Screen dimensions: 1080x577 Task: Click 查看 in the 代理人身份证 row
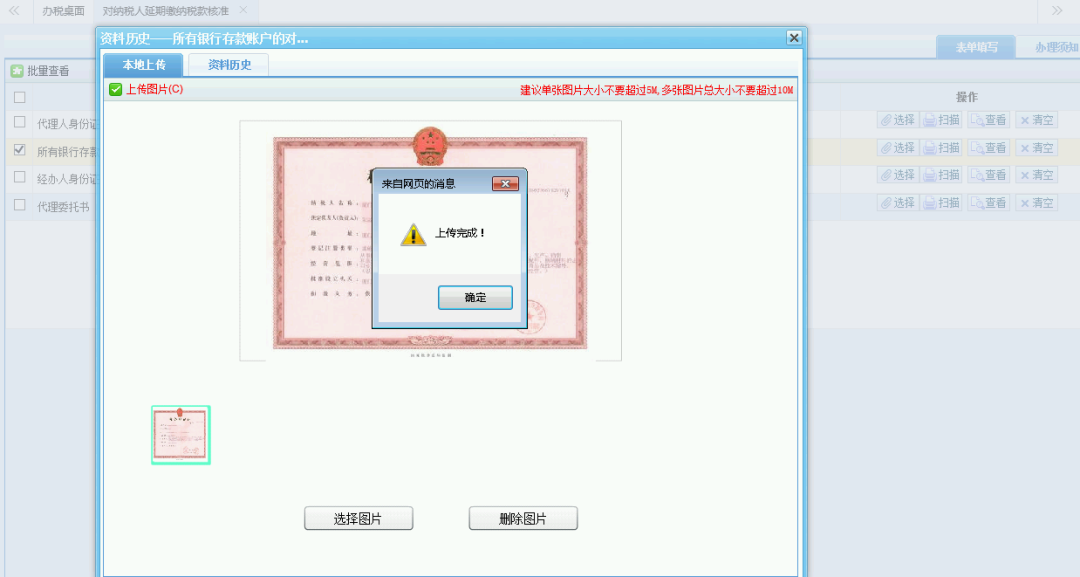click(x=988, y=120)
